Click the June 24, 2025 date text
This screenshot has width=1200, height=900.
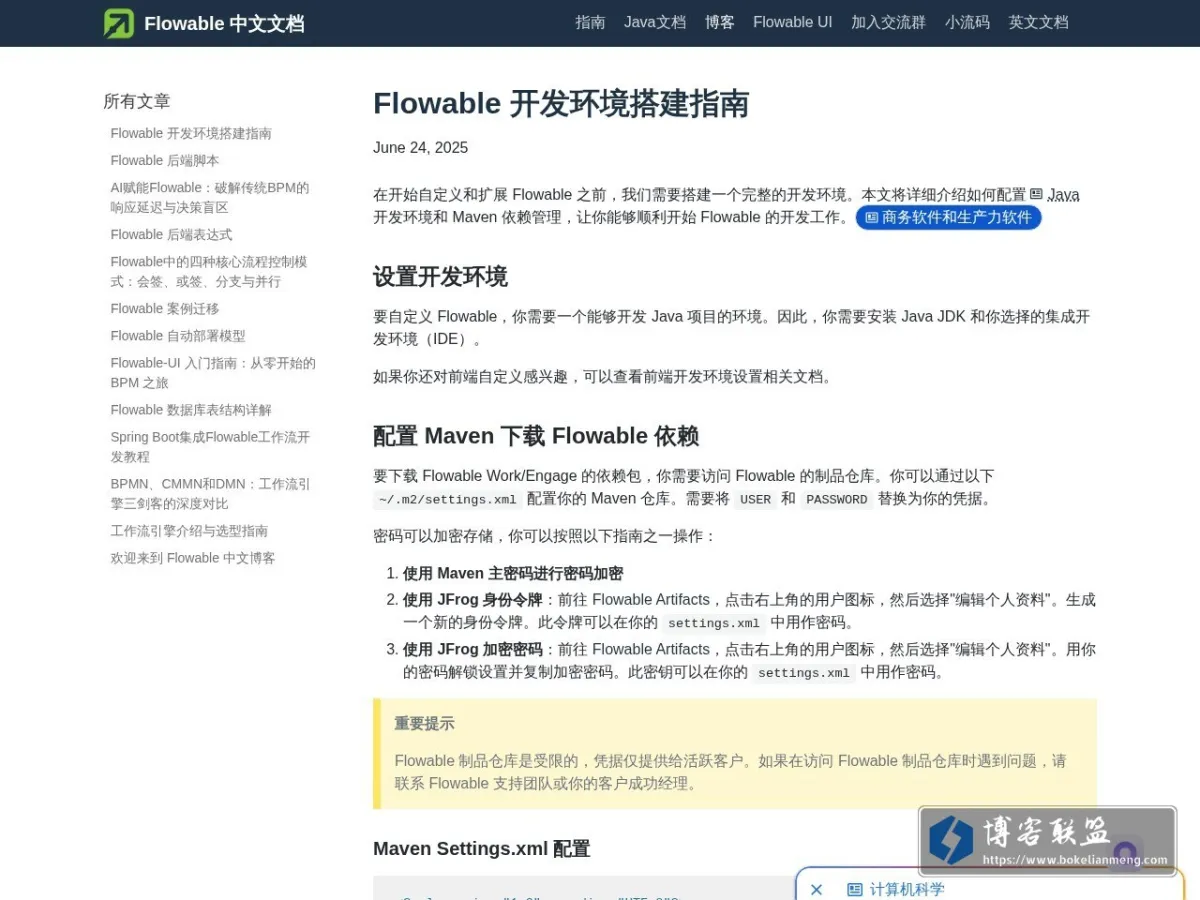pyautogui.click(x=420, y=148)
